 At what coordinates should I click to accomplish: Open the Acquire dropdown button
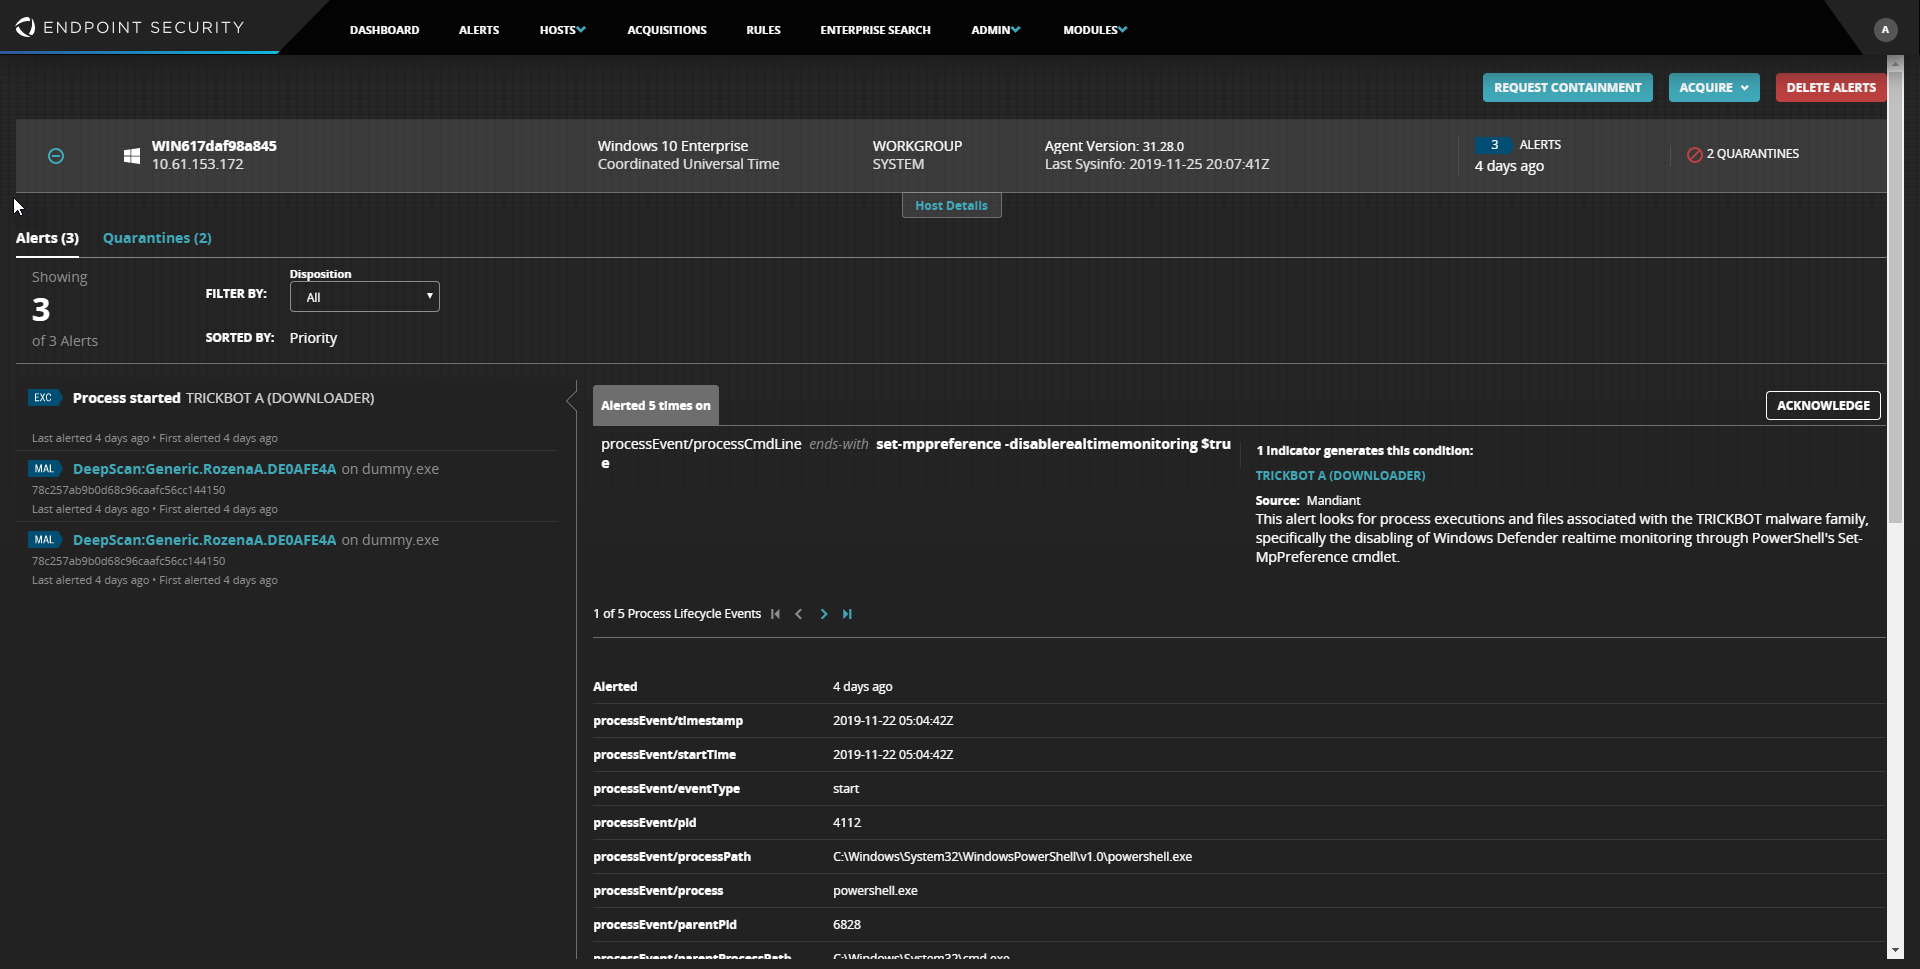tap(1714, 88)
